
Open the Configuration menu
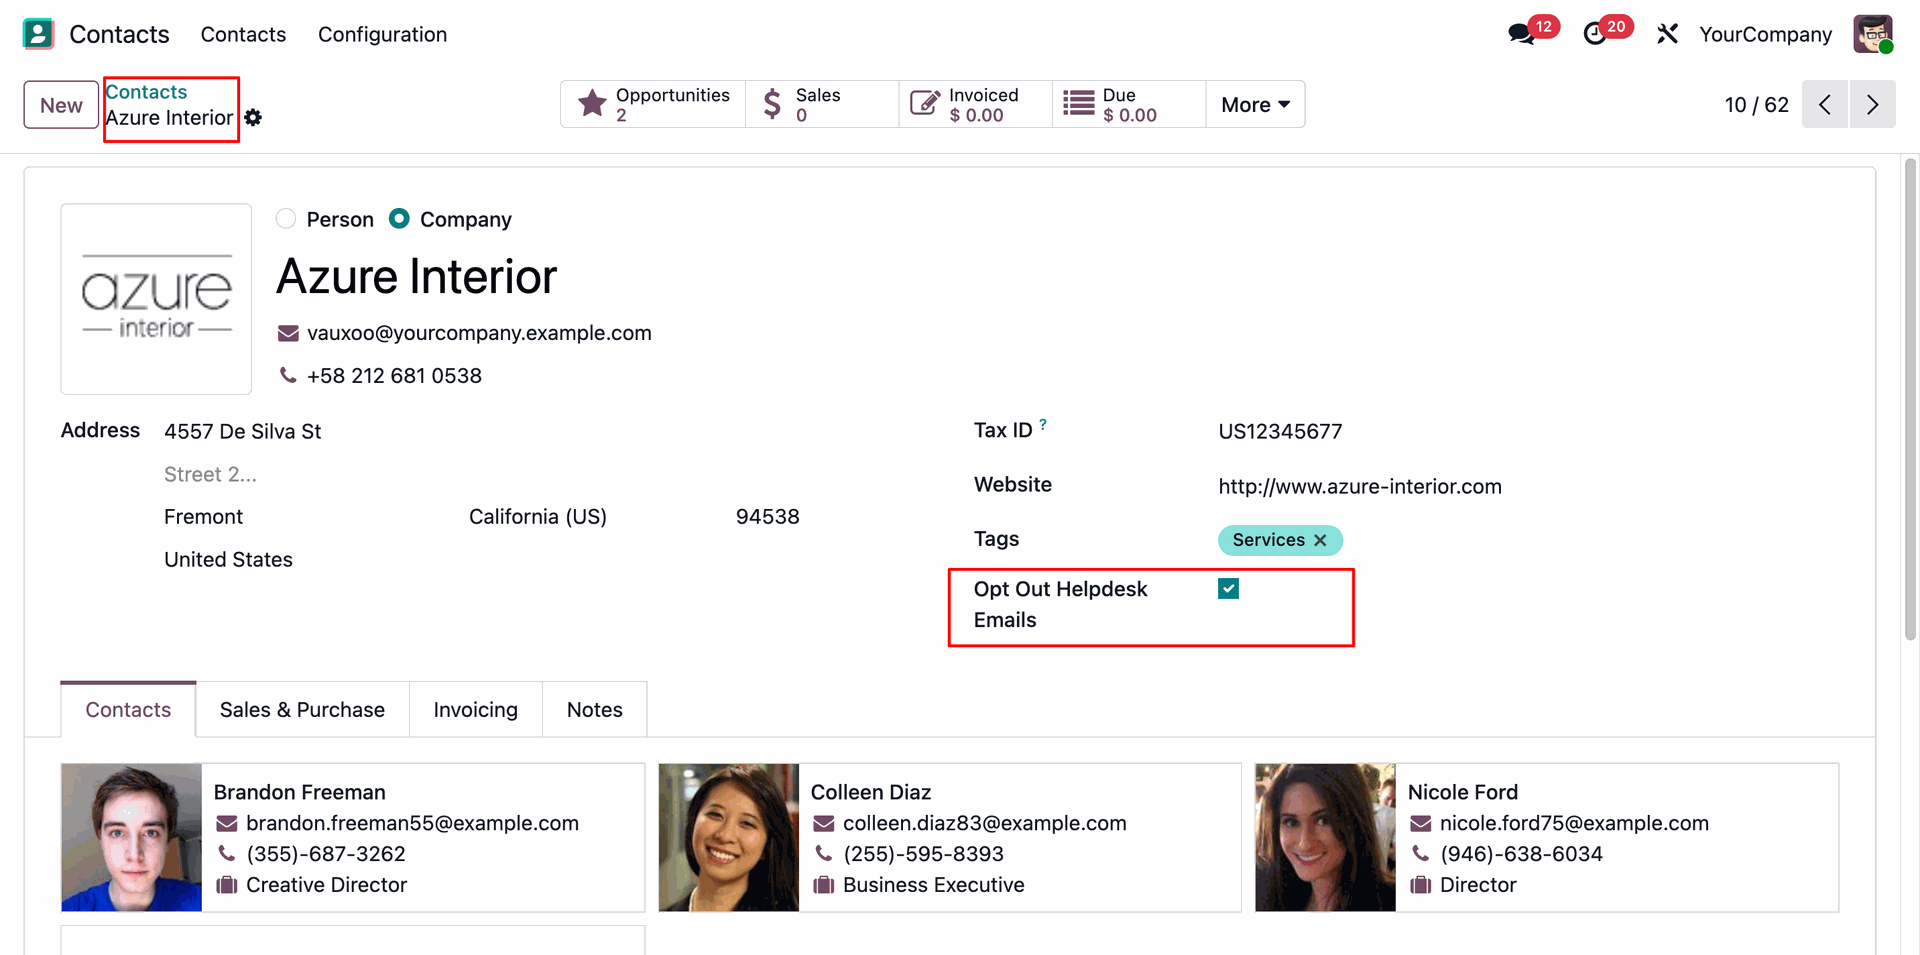click(x=382, y=34)
